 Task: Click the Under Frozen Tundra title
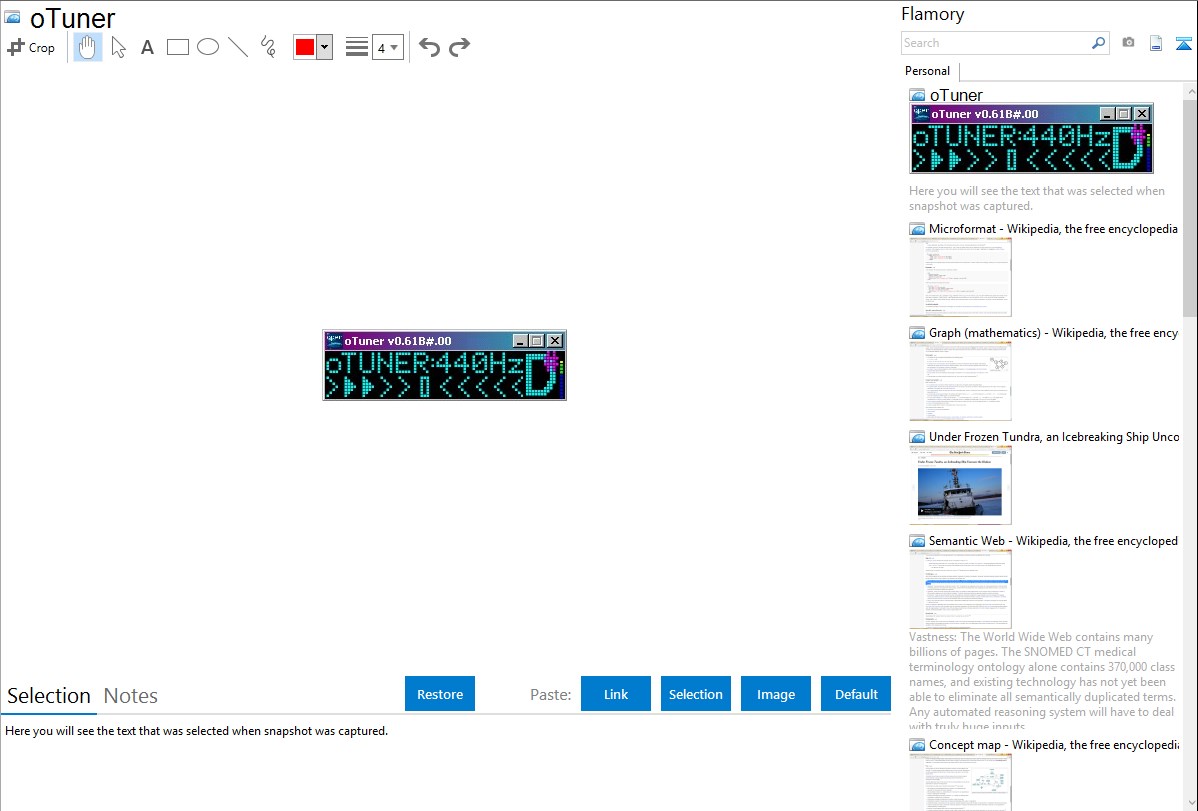[1054, 436]
